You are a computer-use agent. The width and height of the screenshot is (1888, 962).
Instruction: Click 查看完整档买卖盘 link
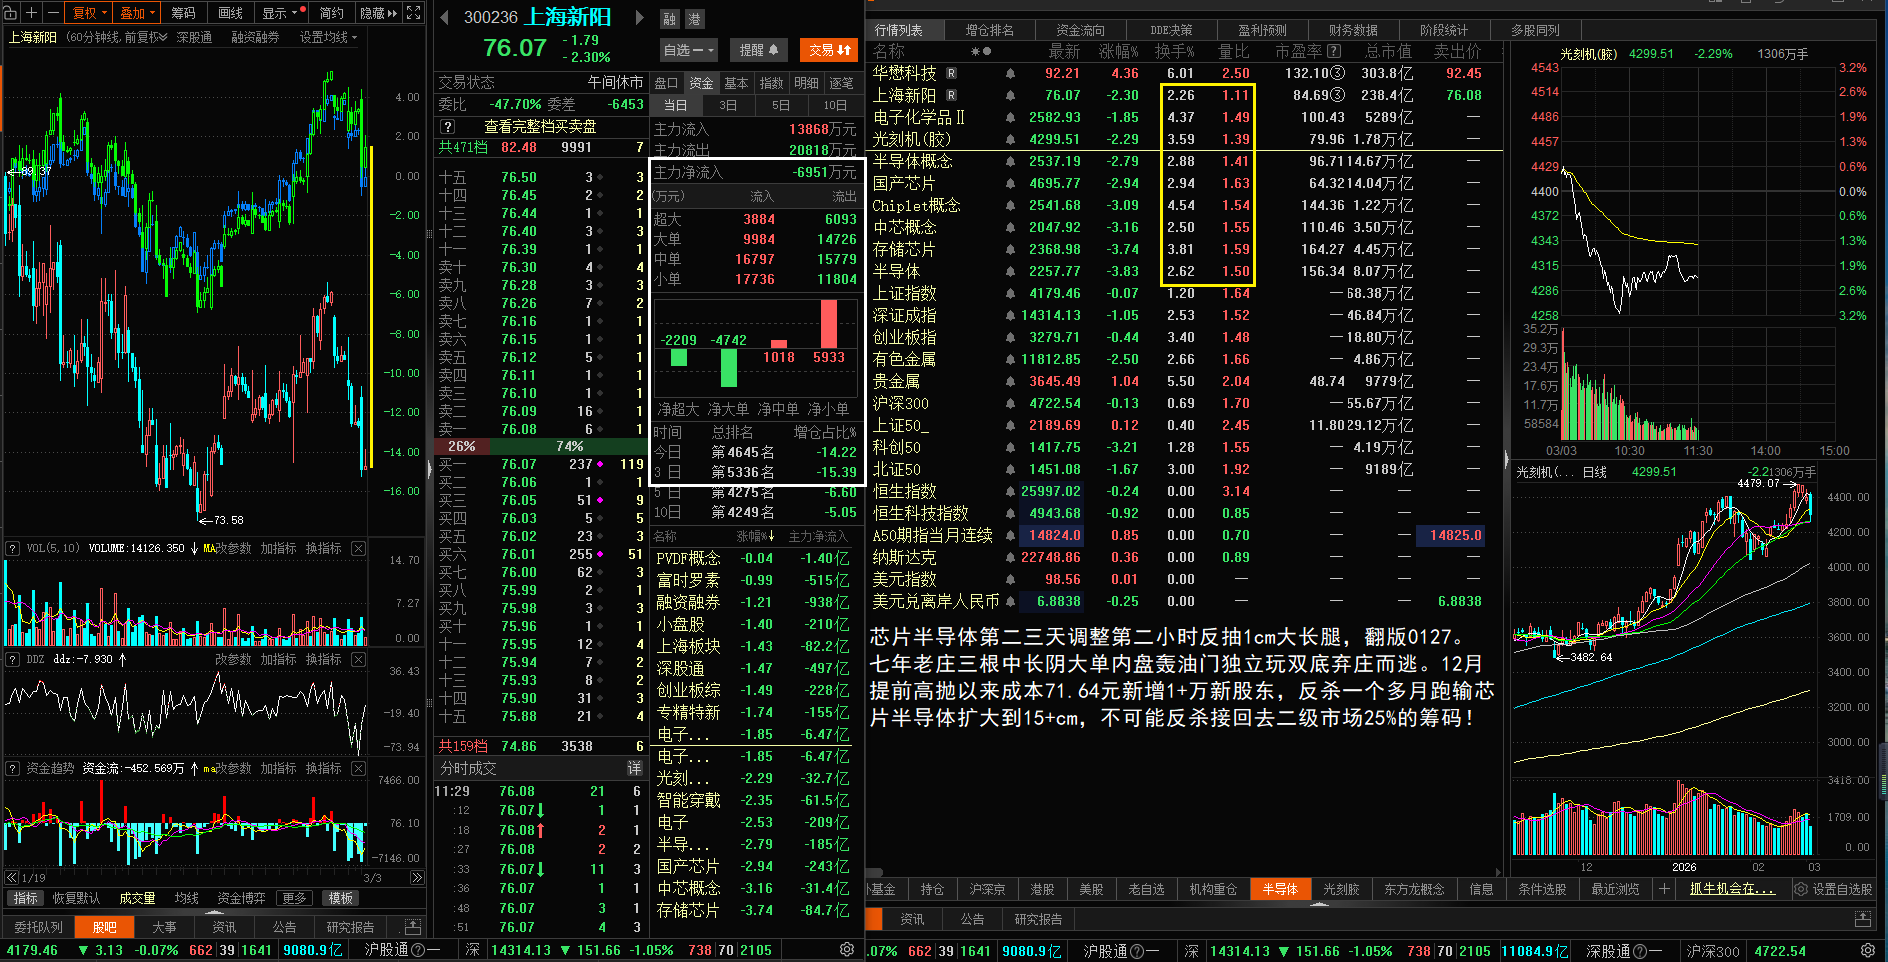coord(540,127)
